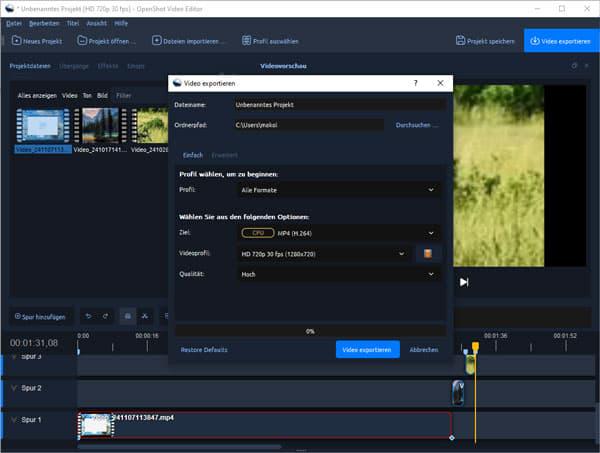600x453 pixels.
Task: Click the jump to end playback button
Action: click(464, 282)
